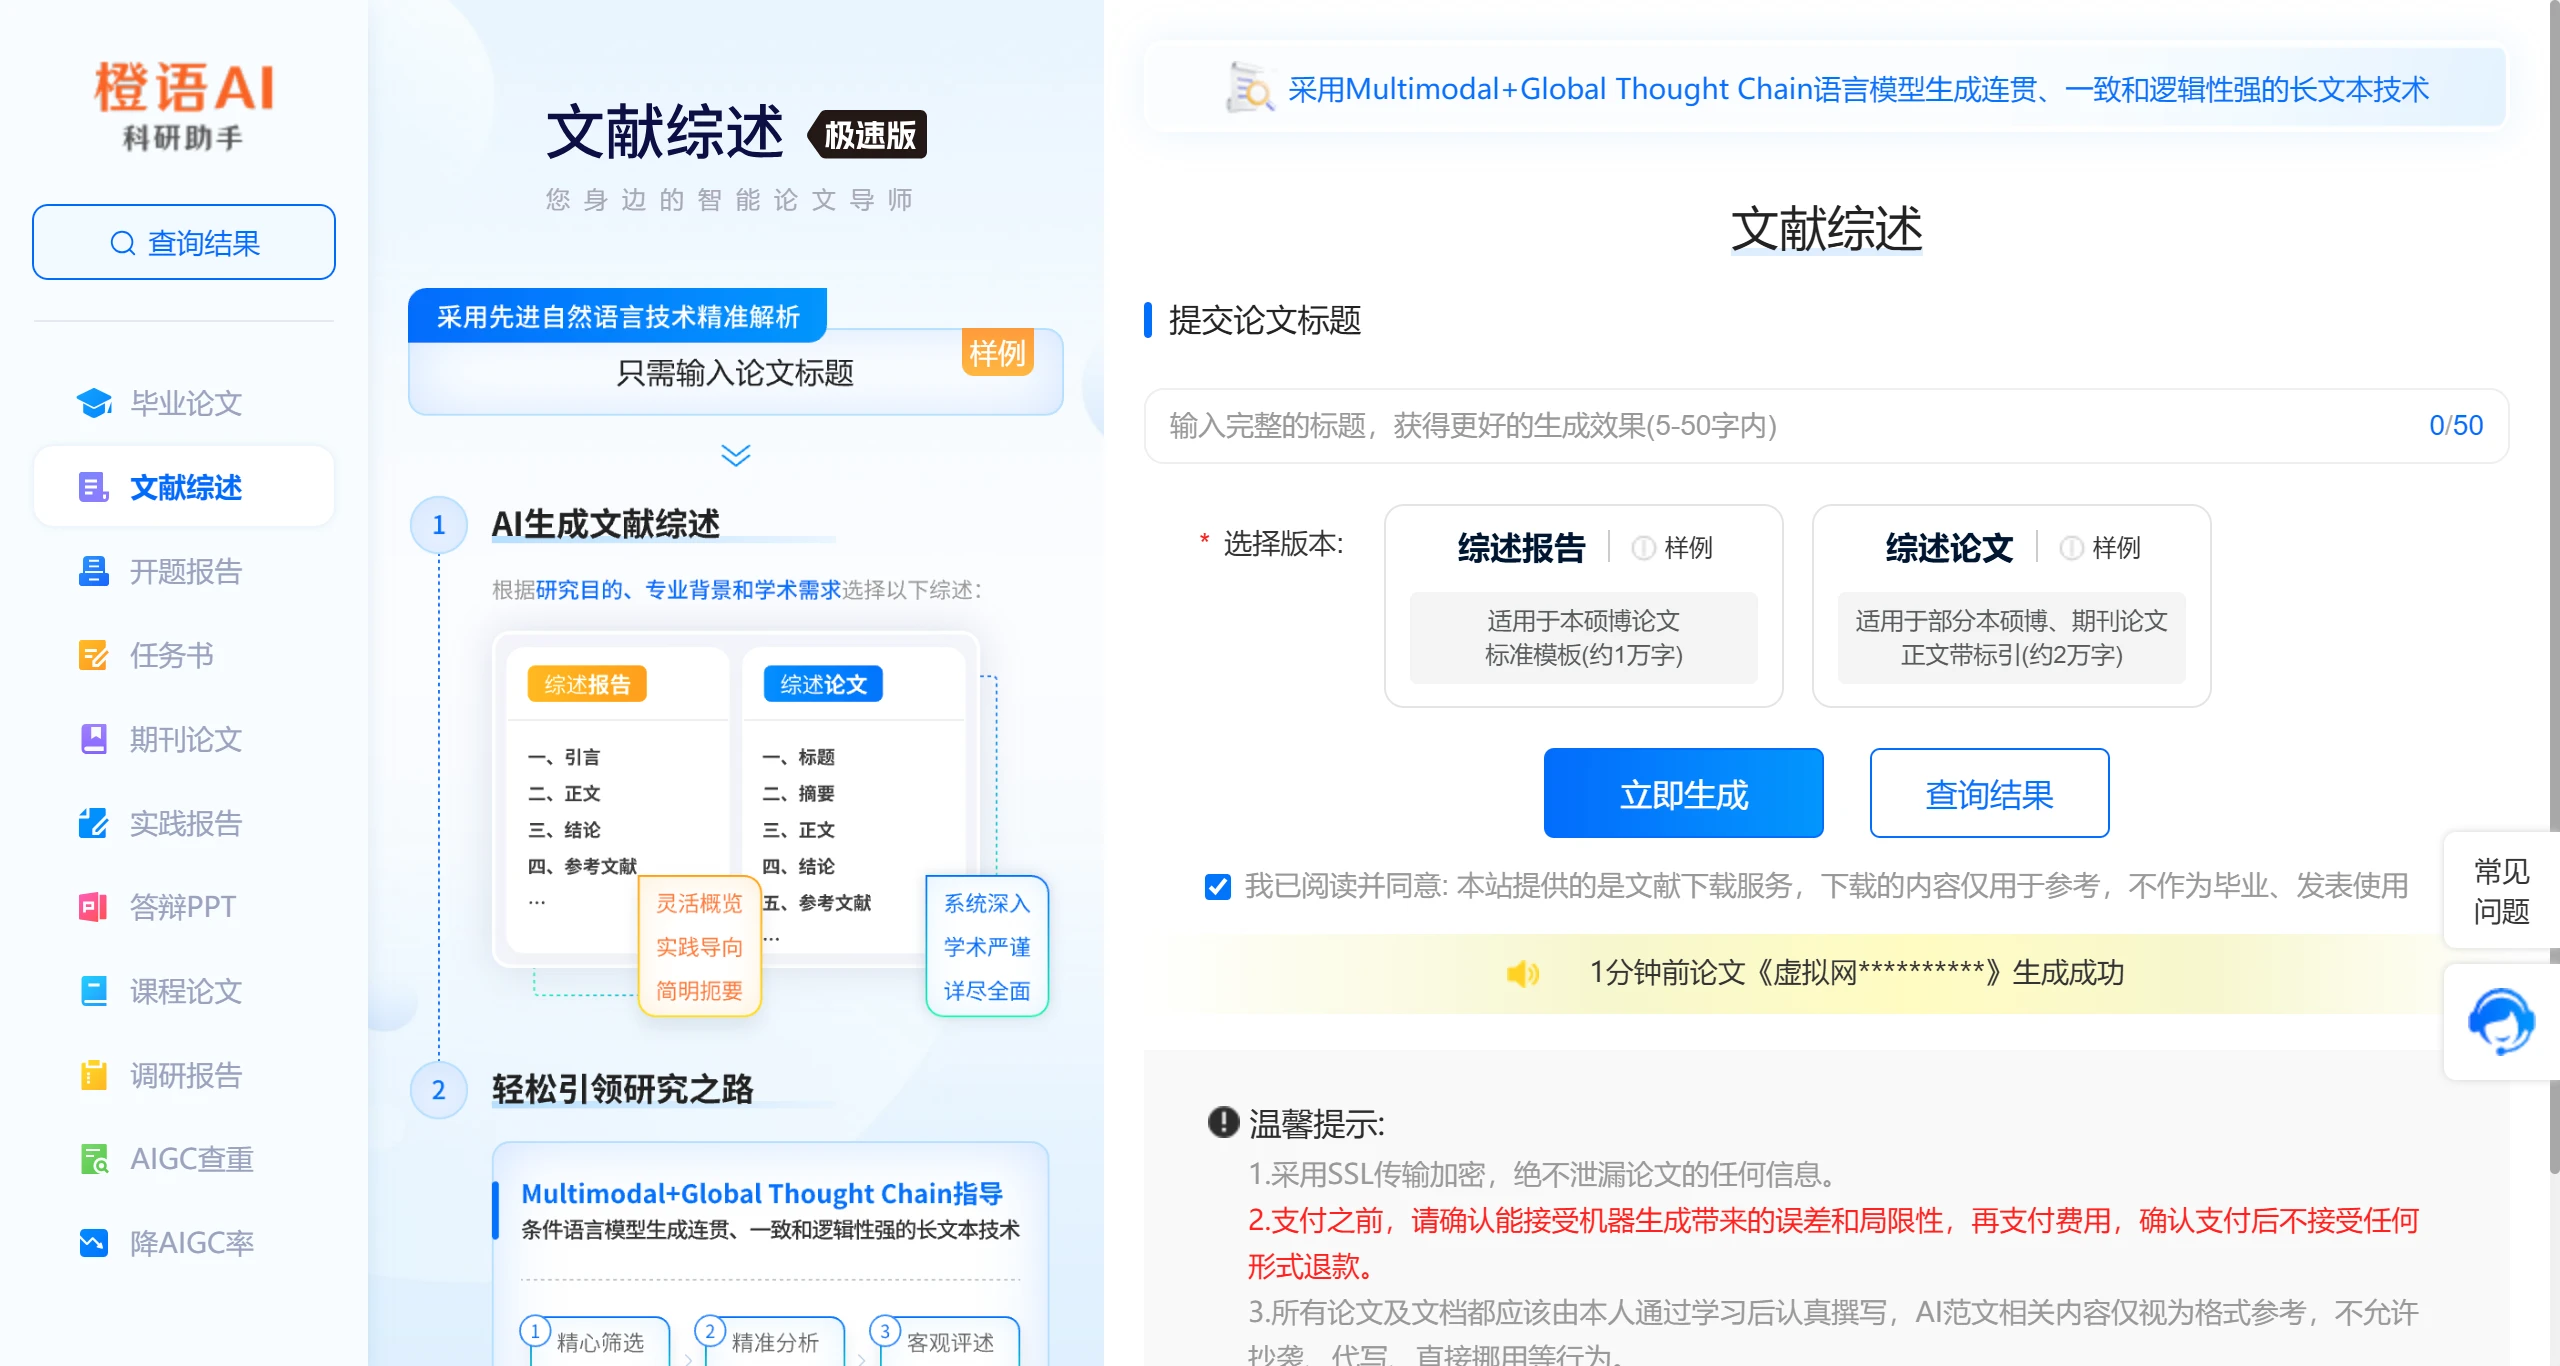Click the customer service chat icon
This screenshot has height=1366, width=2560.
click(x=2502, y=1021)
